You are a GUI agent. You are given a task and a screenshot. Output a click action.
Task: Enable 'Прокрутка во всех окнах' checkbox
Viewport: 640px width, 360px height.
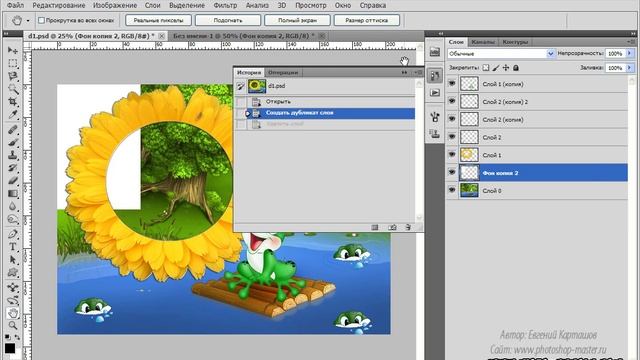click(x=41, y=20)
